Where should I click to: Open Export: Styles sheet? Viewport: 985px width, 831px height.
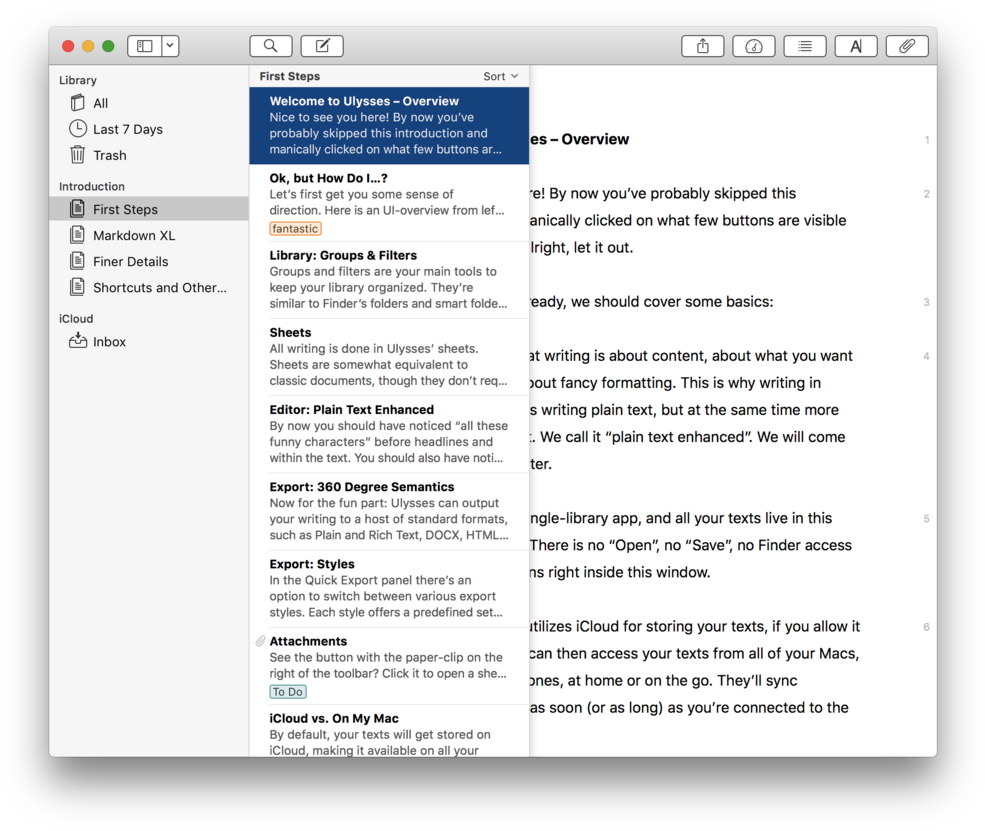[389, 589]
